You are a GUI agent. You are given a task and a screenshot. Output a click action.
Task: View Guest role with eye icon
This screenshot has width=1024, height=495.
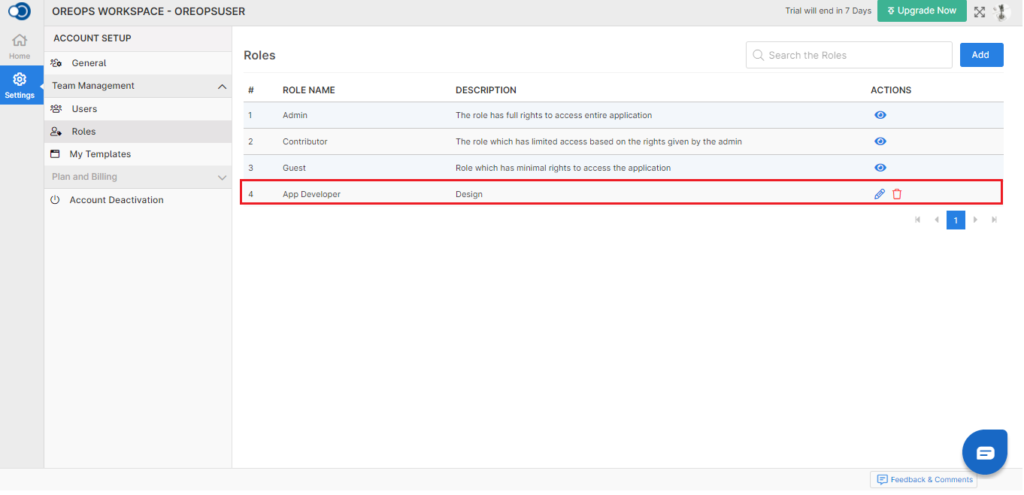(x=880, y=168)
